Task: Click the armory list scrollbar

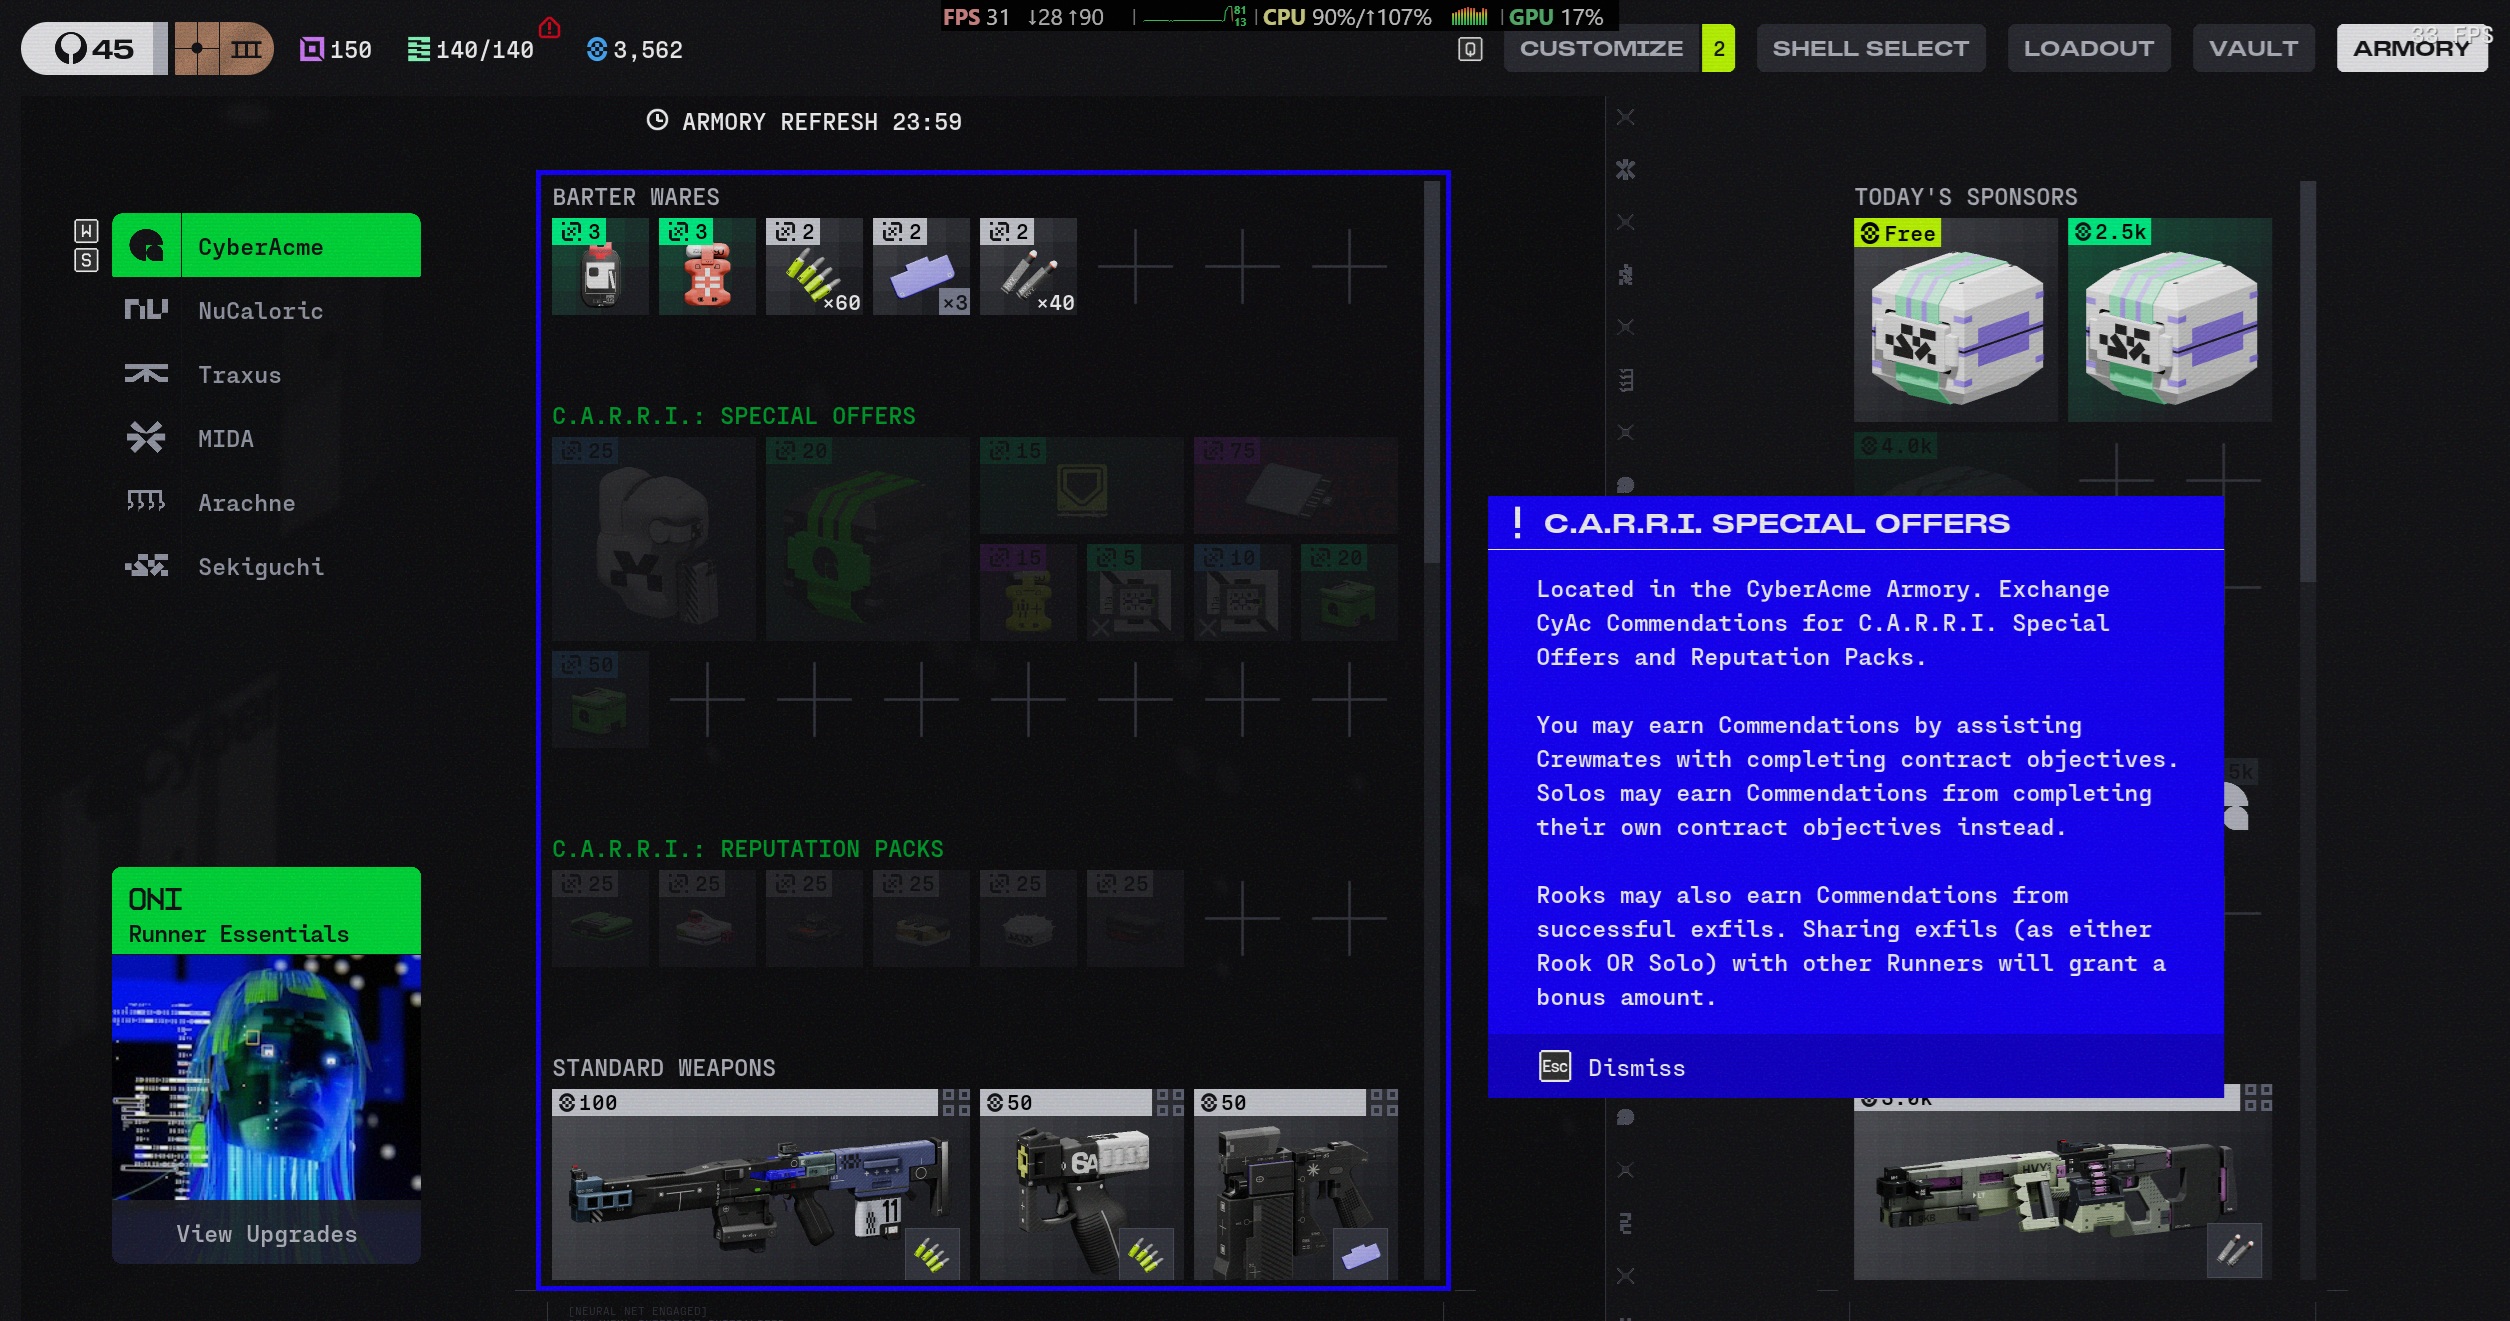Action: 1432,370
